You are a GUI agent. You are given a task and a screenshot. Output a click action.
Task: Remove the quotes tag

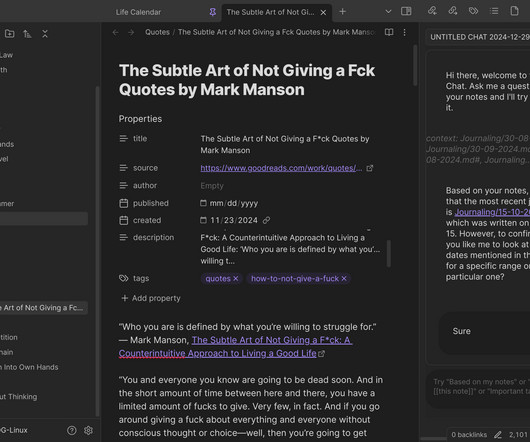236,278
